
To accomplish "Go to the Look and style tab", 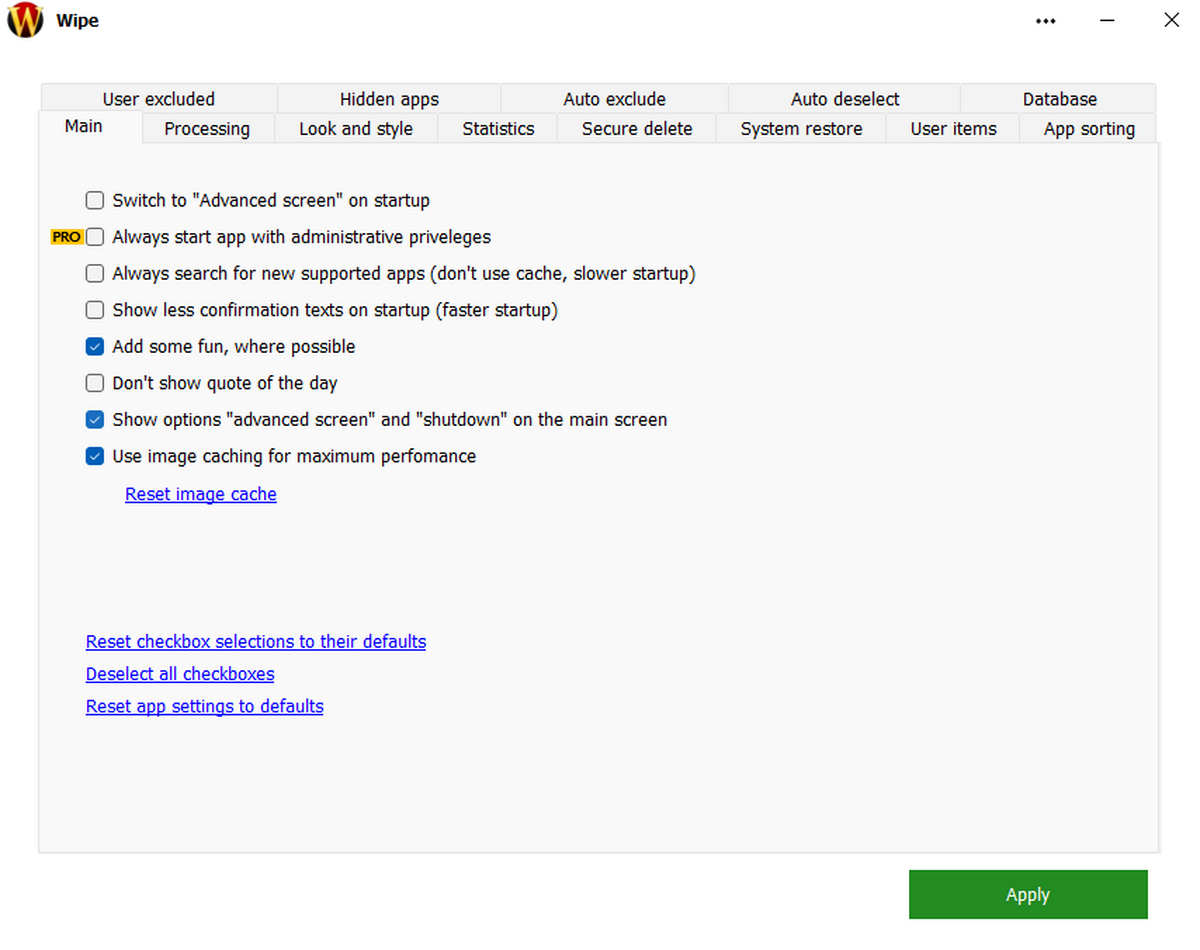I will (x=356, y=129).
